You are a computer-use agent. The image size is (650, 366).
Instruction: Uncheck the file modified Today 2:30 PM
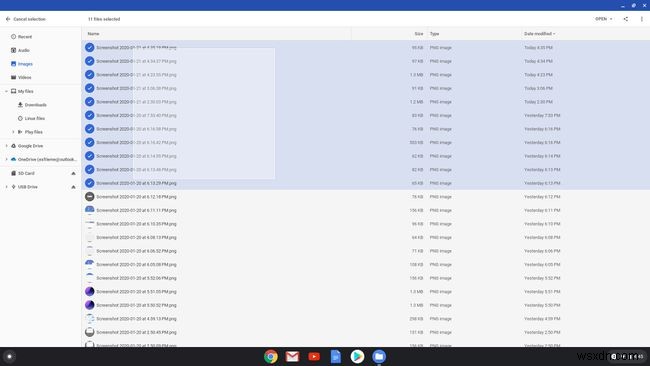(x=90, y=102)
